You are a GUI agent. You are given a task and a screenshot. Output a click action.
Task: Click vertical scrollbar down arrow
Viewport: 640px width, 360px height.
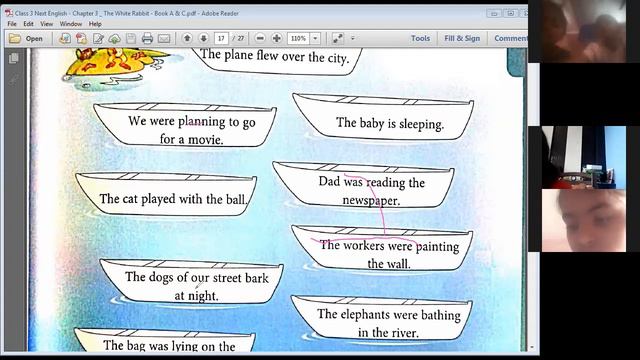tap(531, 347)
